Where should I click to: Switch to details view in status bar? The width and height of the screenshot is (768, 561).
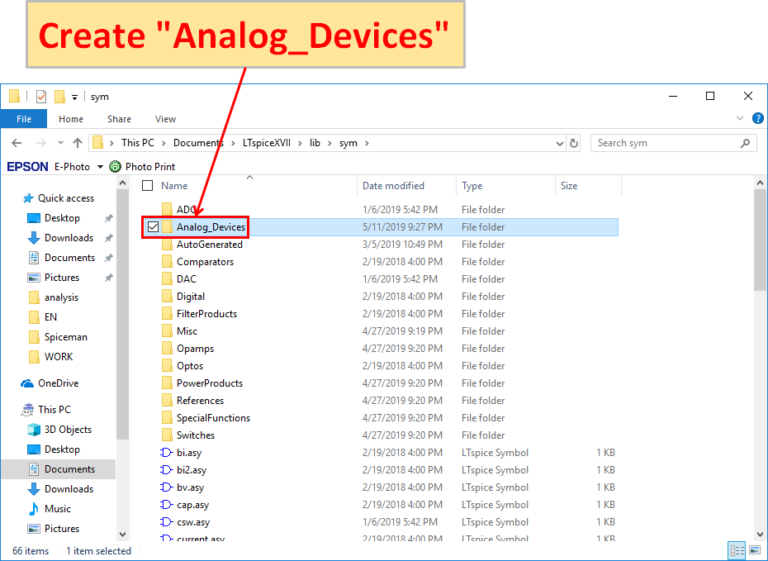coord(736,551)
